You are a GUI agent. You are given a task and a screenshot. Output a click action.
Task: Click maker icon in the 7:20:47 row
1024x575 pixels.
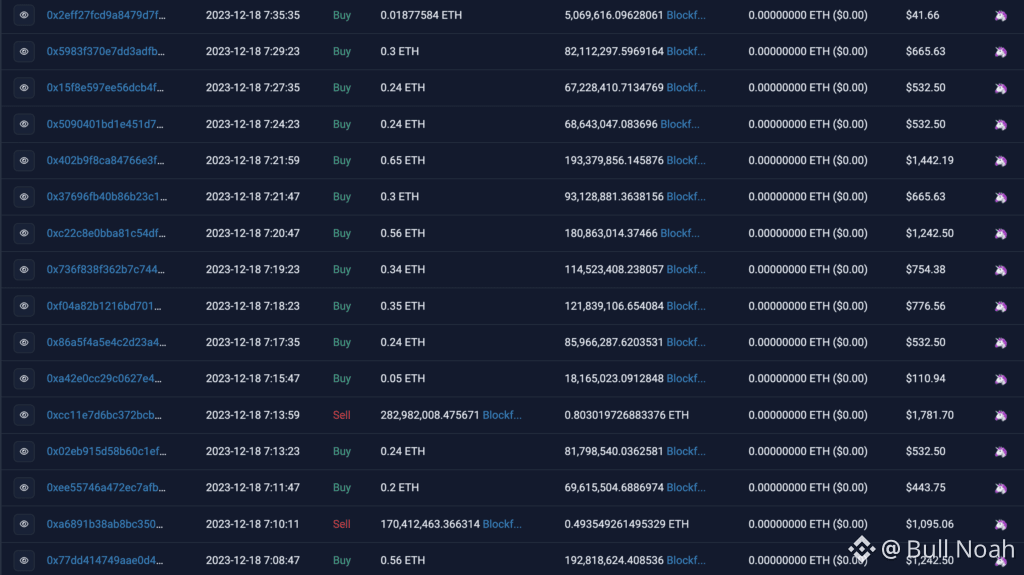point(1000,234)
